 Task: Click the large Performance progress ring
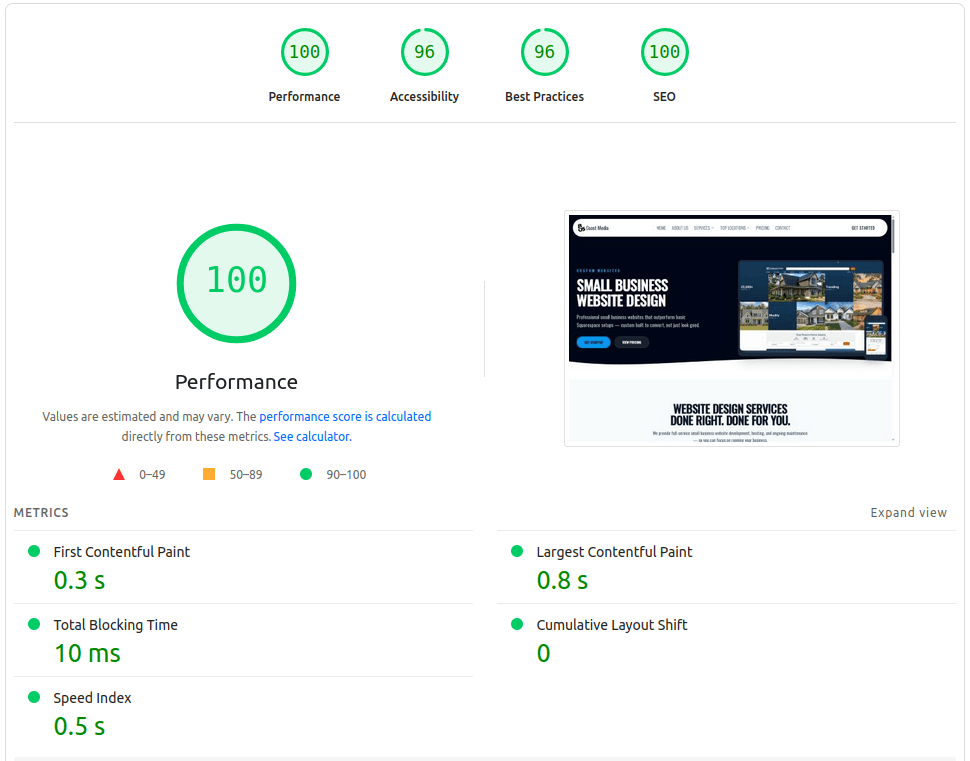coord(236,283)
